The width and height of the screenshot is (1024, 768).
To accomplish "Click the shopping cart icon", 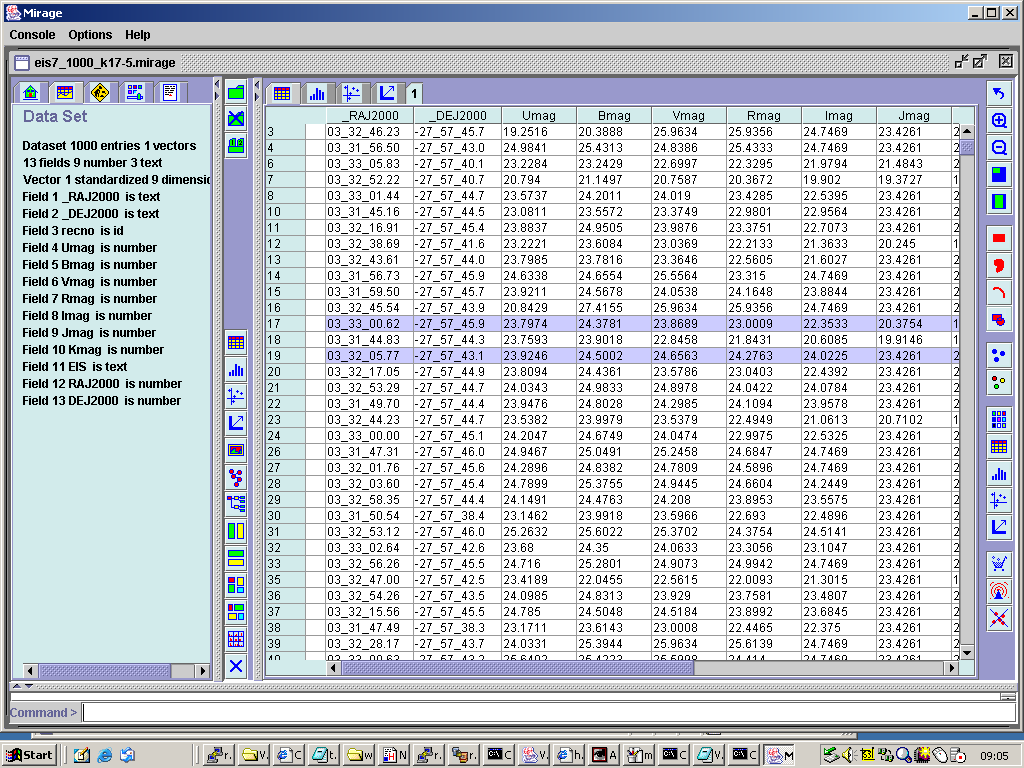I will pos(998,563).
